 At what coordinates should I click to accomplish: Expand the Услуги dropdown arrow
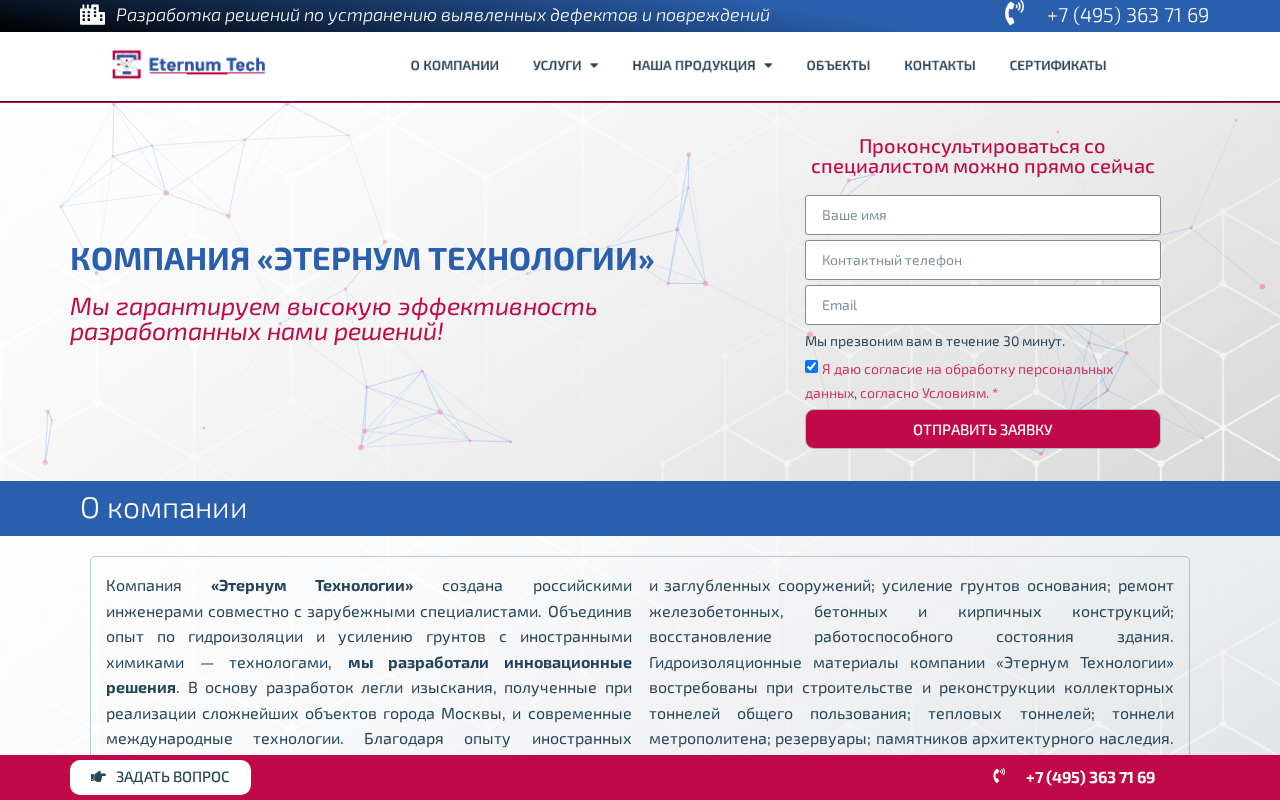(x=594, y=66)
